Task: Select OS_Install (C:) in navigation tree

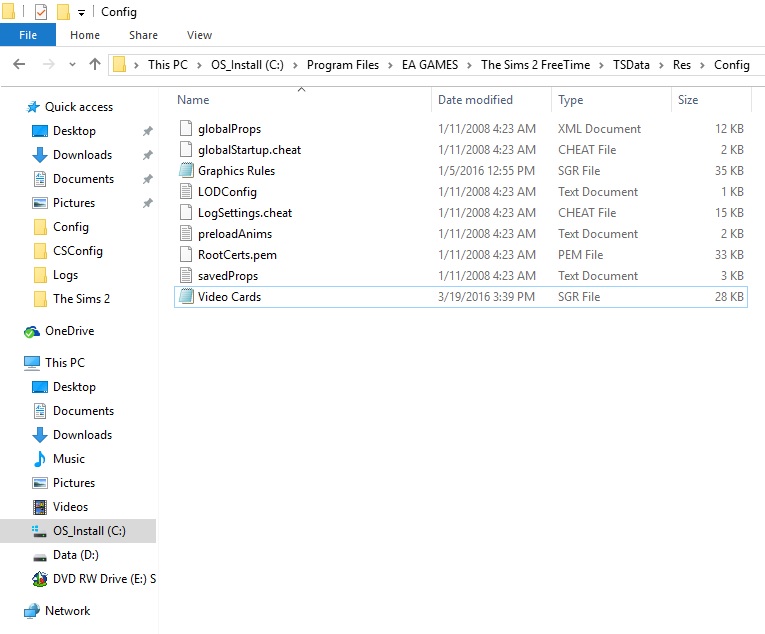Action: (89, 531)
